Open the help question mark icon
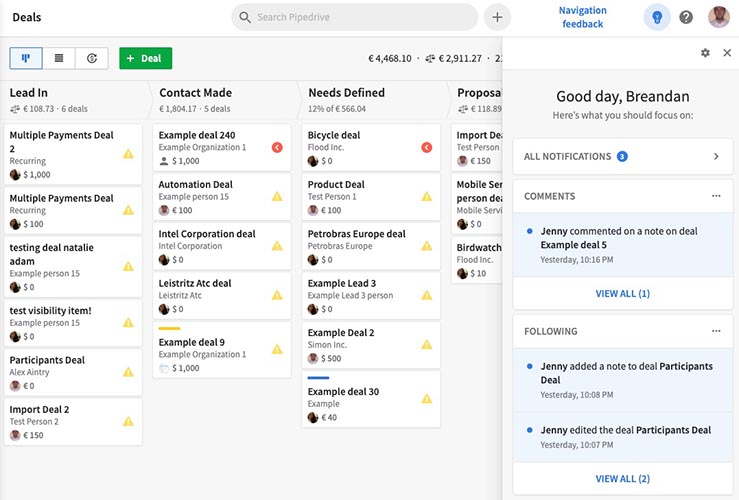 [x=686, y=17]
